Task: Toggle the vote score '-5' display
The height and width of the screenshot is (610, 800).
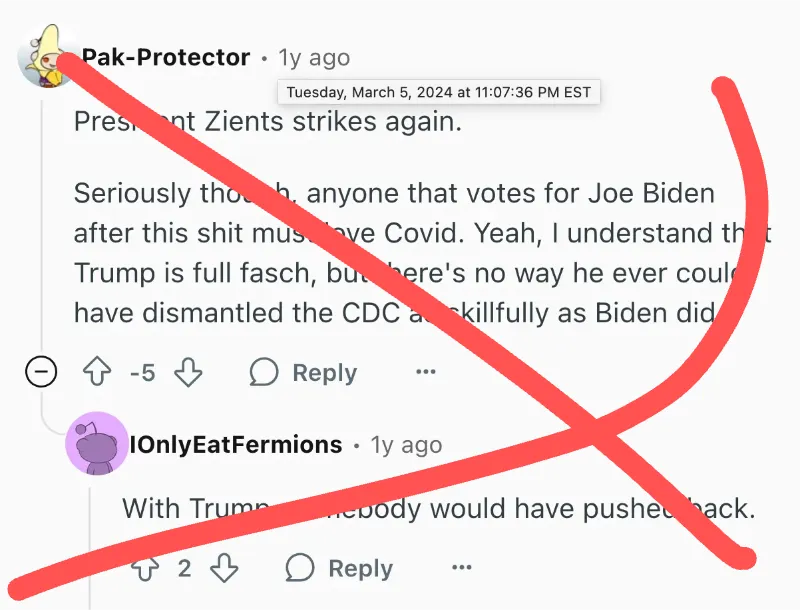Action: pos(143,372)
